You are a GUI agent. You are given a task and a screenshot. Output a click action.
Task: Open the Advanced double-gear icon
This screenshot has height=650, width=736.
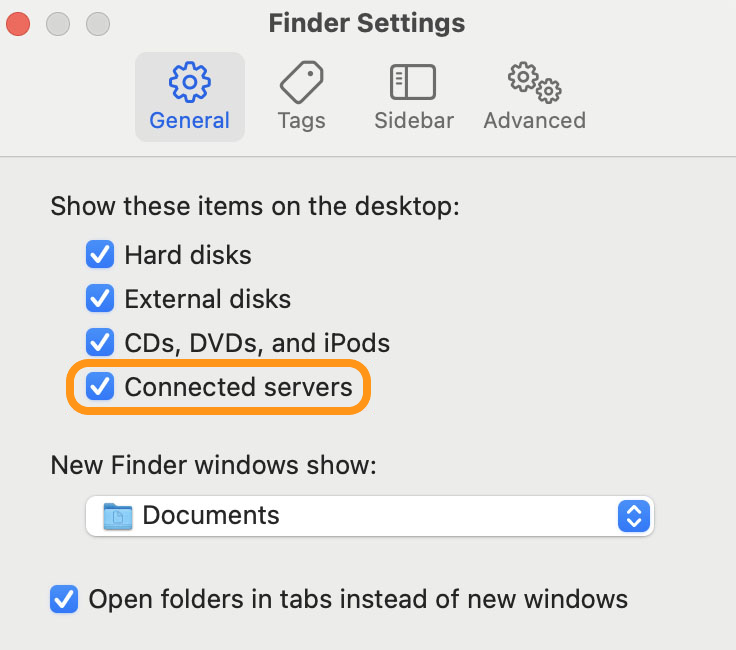tap(535, 82)
